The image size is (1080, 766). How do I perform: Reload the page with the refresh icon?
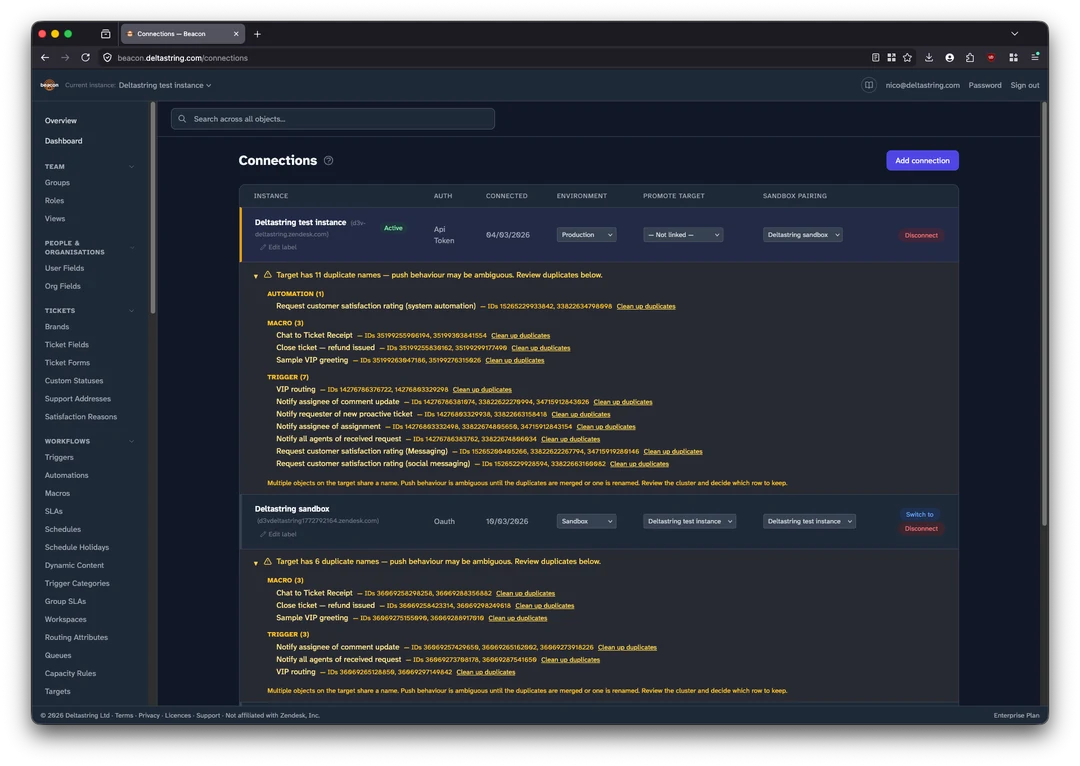[x=85, y=58]
